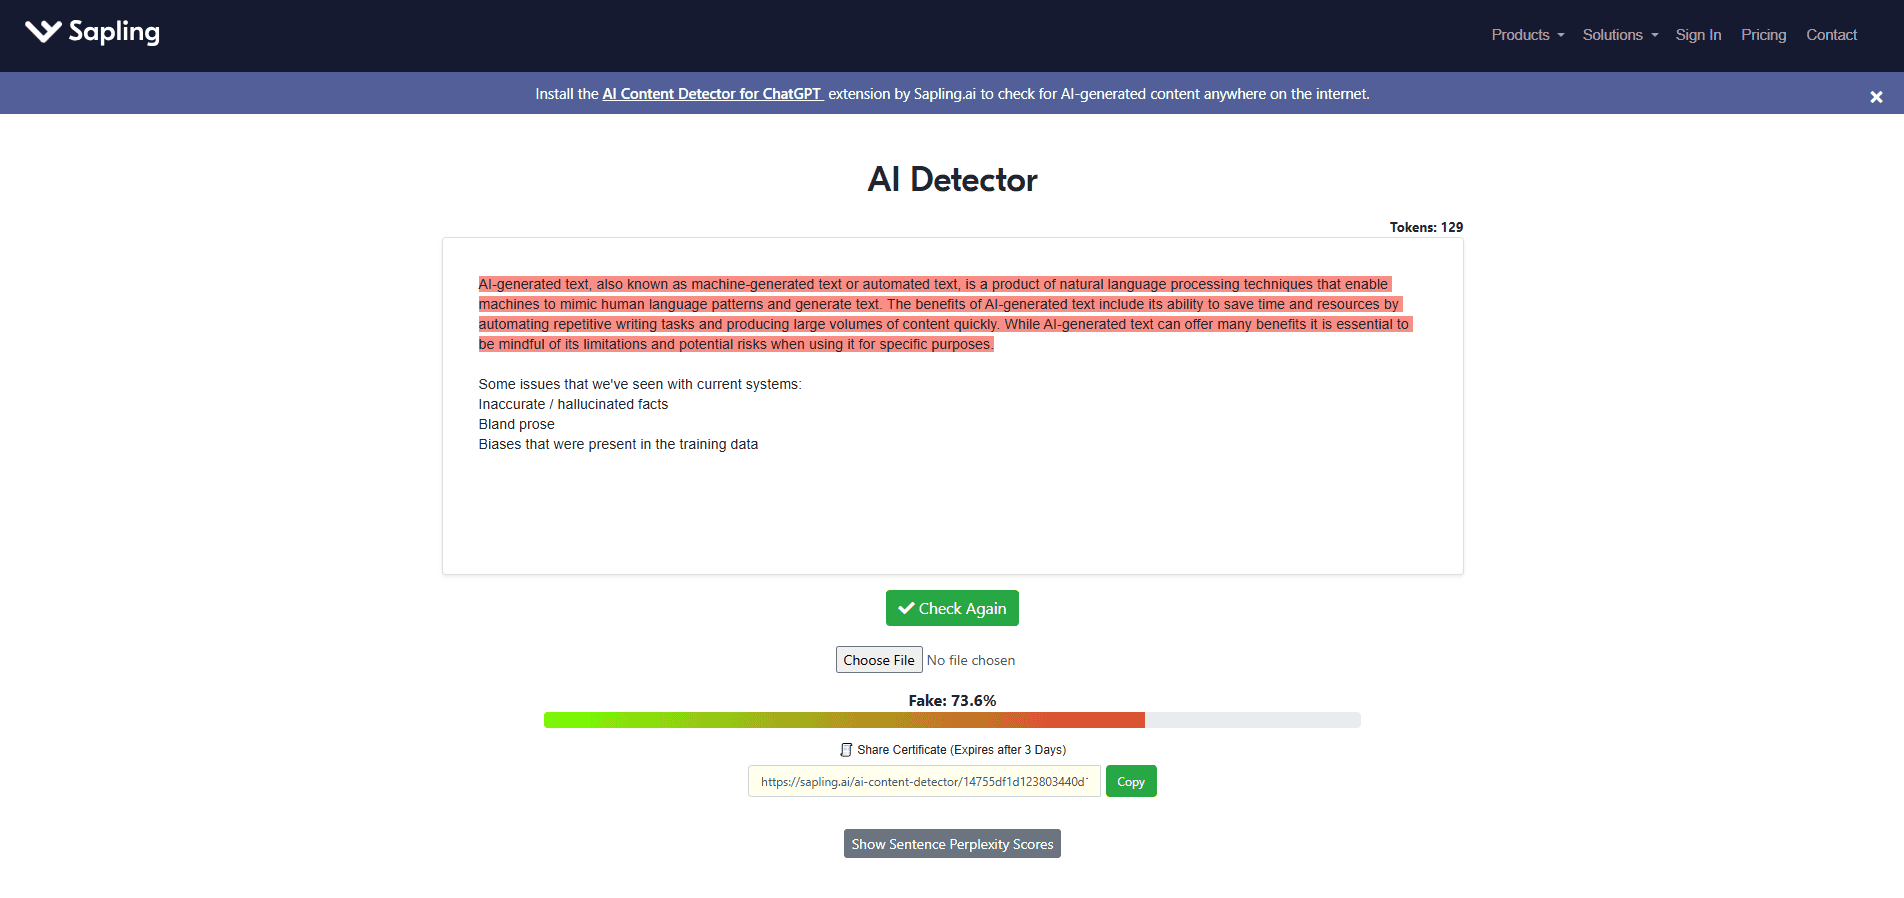Screen dimensions: 1904x898
Task: Click the Check Again button
Action: 952,608
